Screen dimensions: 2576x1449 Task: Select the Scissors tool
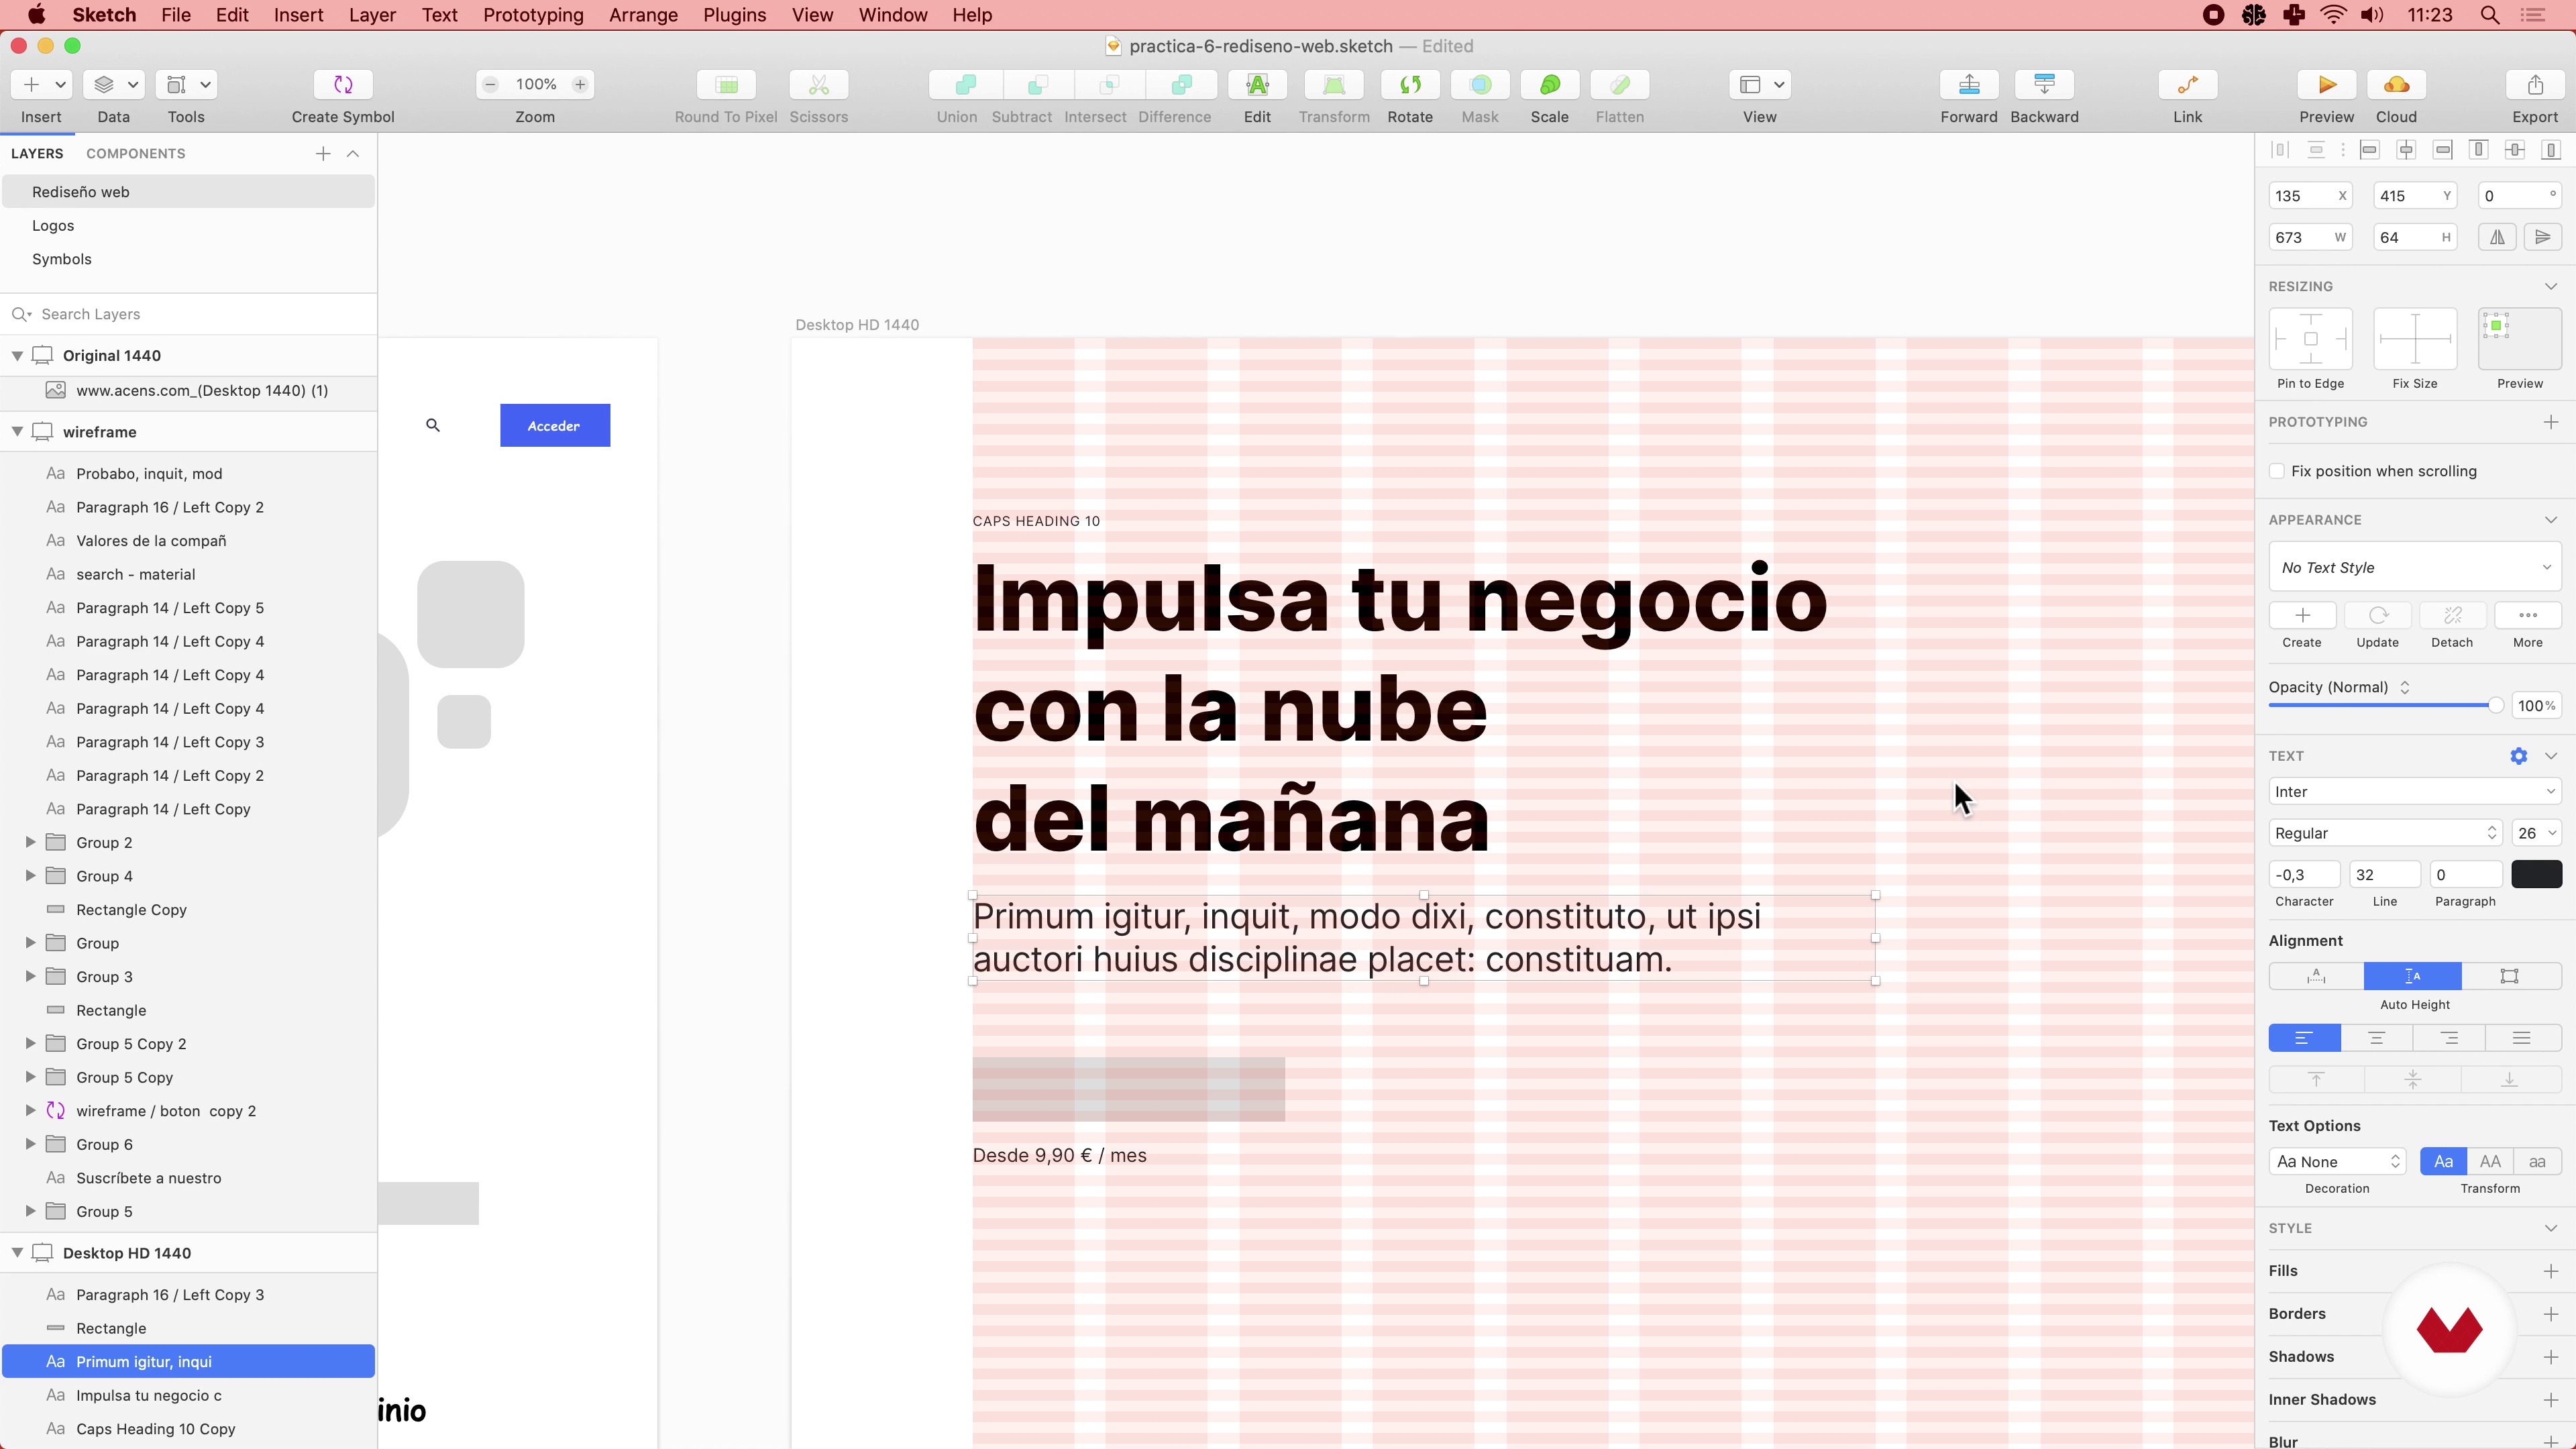click(x=819, y=85)
